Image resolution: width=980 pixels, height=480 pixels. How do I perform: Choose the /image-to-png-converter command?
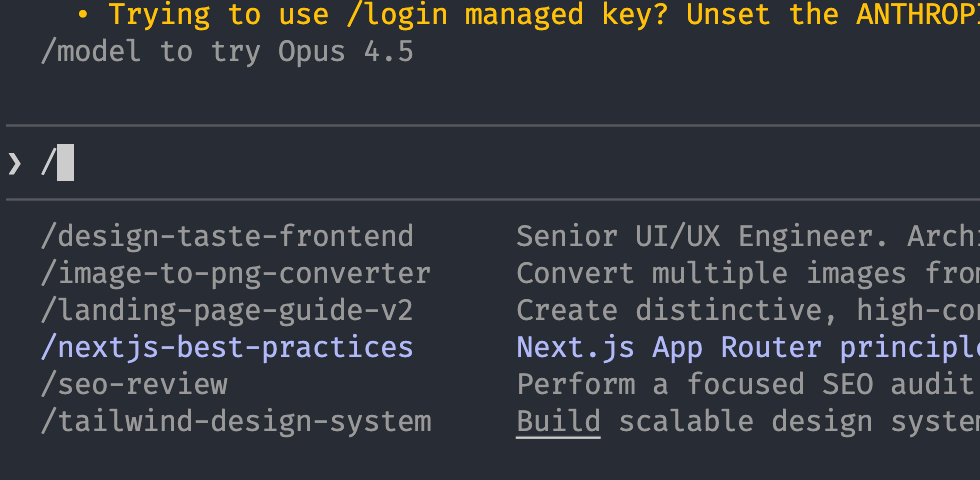point(236,273)
